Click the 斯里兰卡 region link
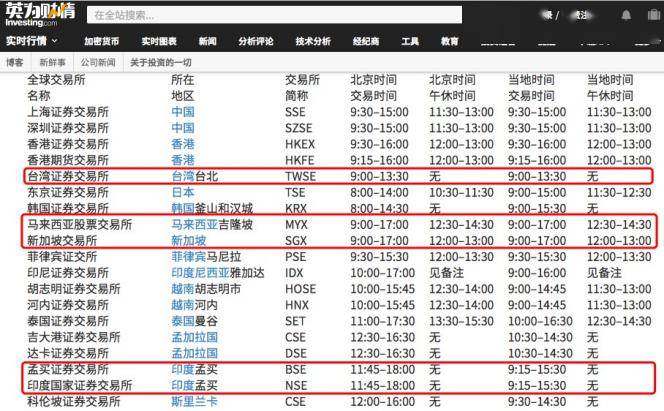Screen dimensions: 664x411 point(195,402)
